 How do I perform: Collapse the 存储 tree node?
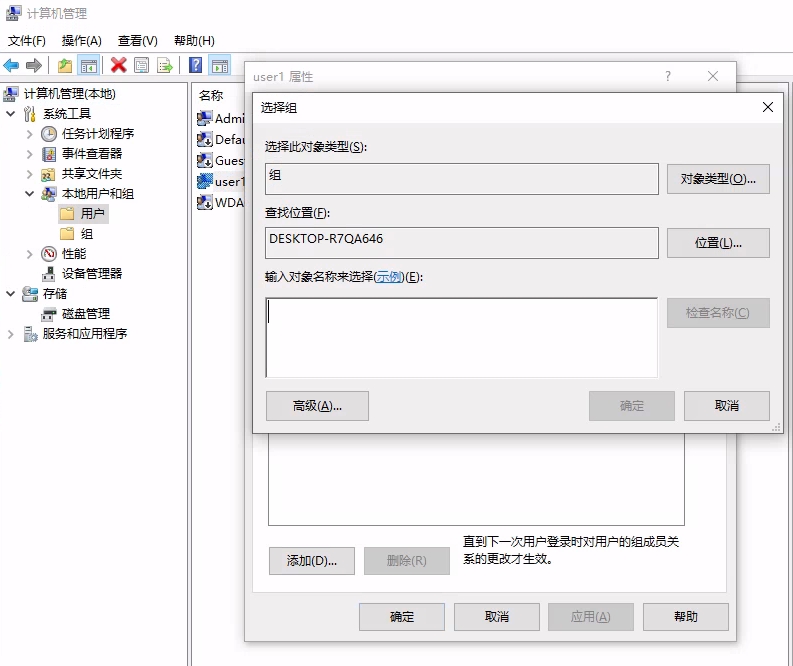11,294
